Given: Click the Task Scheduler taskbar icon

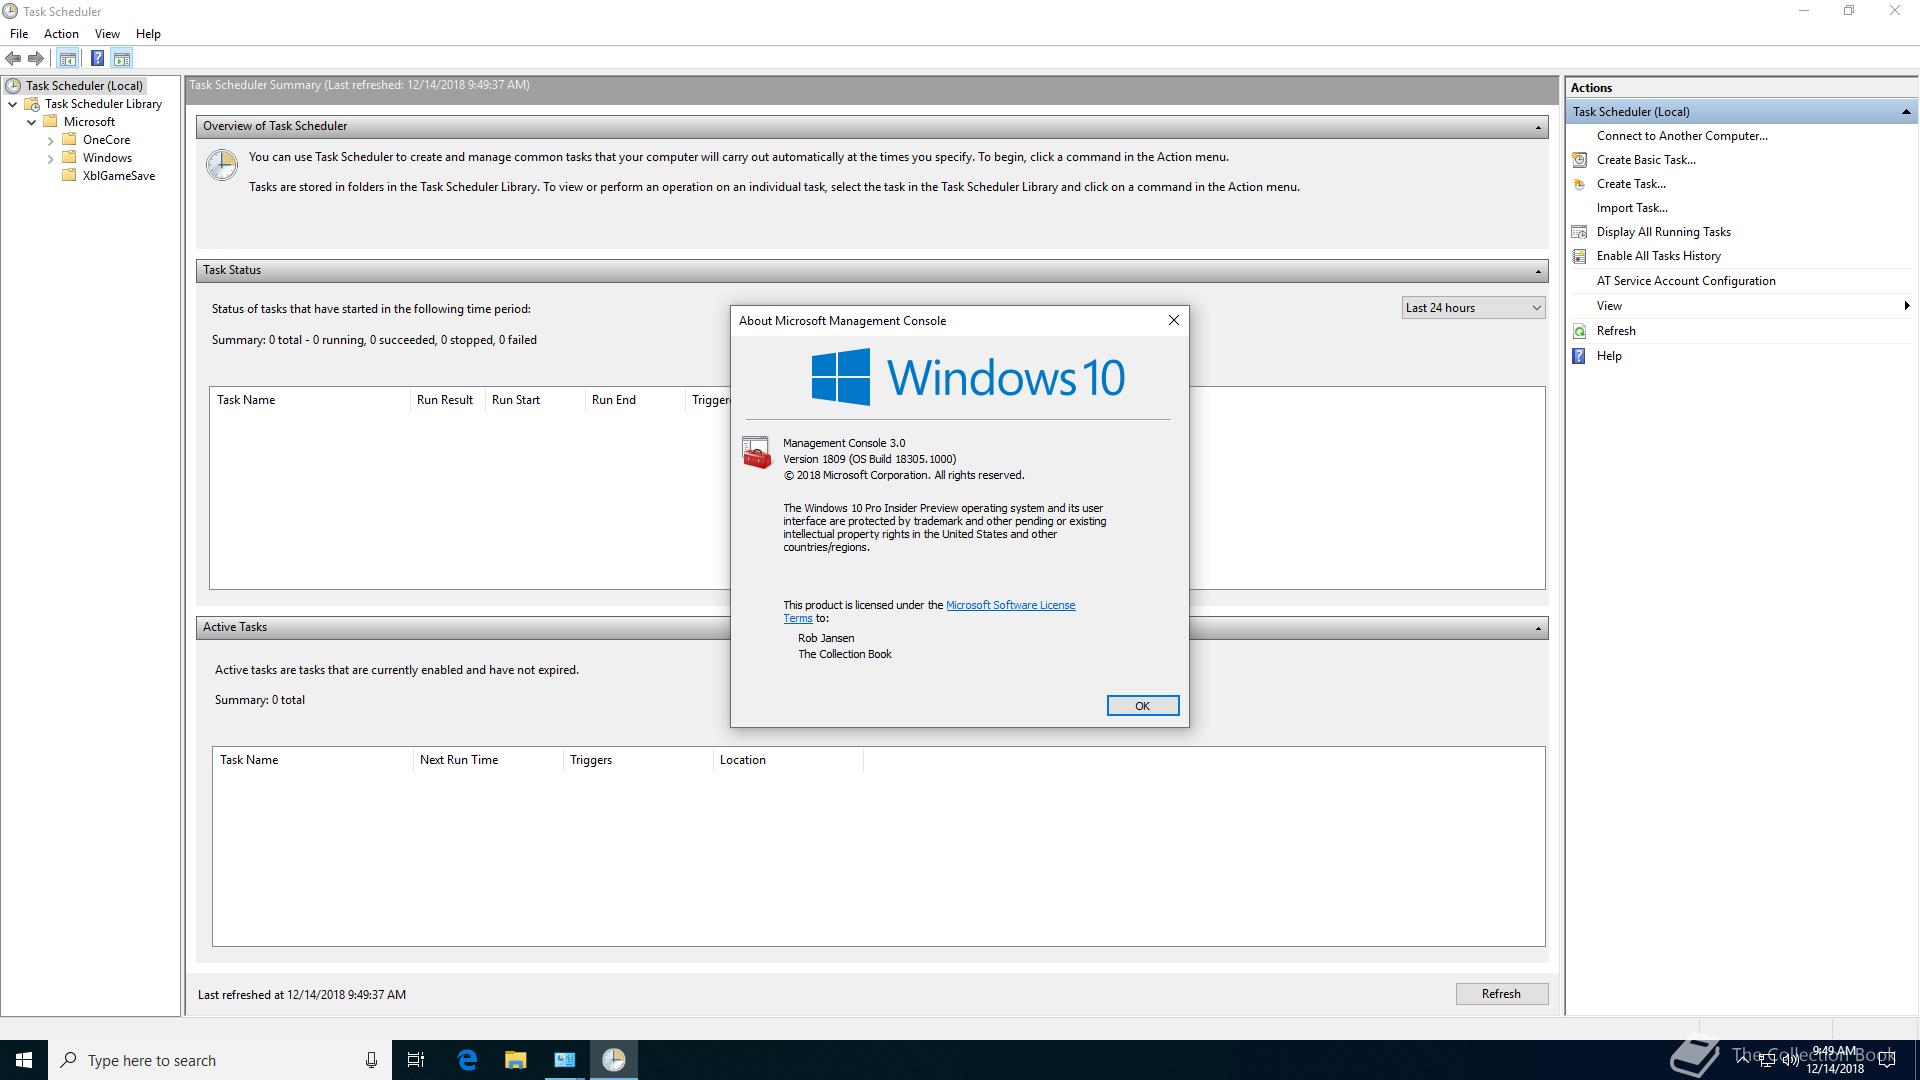Looking at the screenshot, I should 614,1060.
